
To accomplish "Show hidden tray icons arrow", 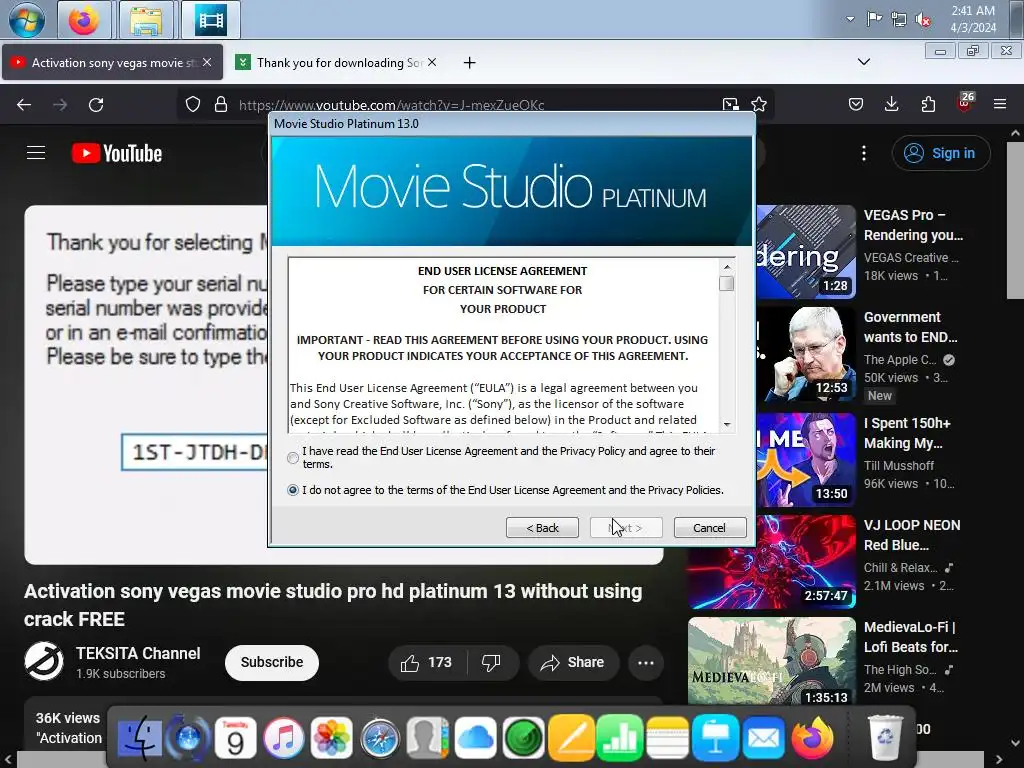I will pyautogui.click(x=850, y=19).
